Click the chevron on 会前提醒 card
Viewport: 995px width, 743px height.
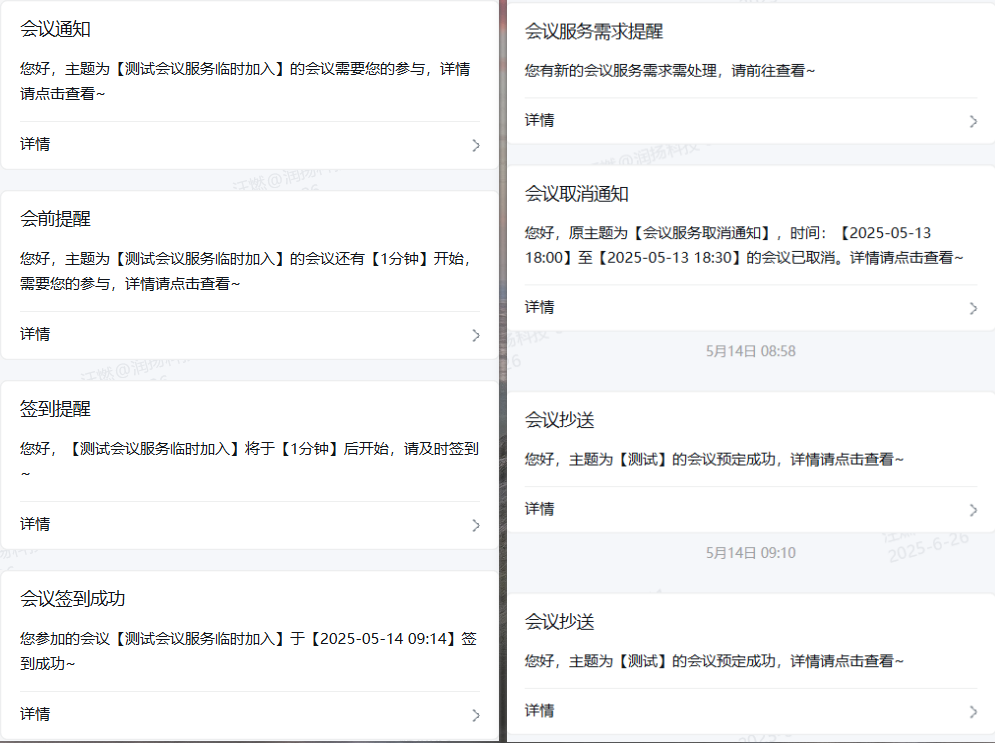tap(476, 335)
